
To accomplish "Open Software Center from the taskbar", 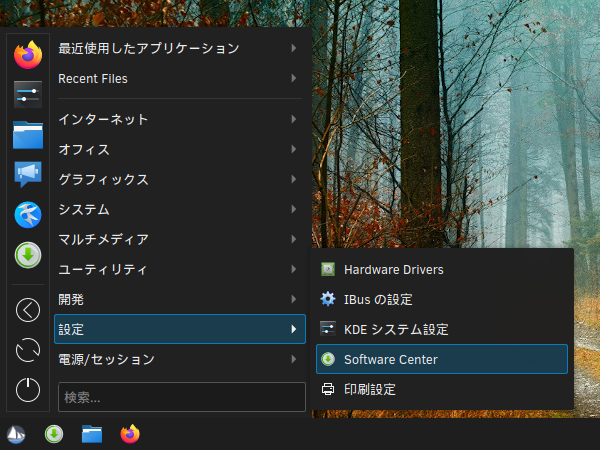I will click(x=54, y=434).
